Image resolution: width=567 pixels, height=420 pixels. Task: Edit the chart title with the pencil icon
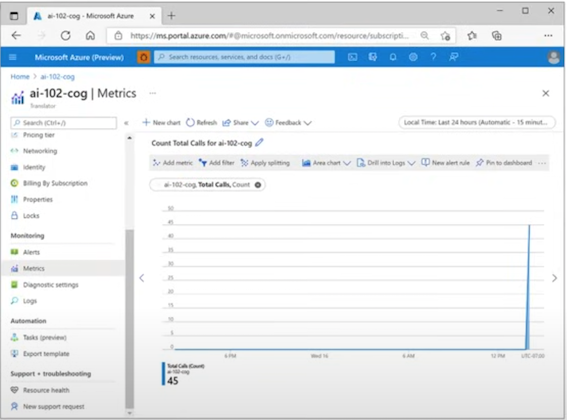point(259,143)
